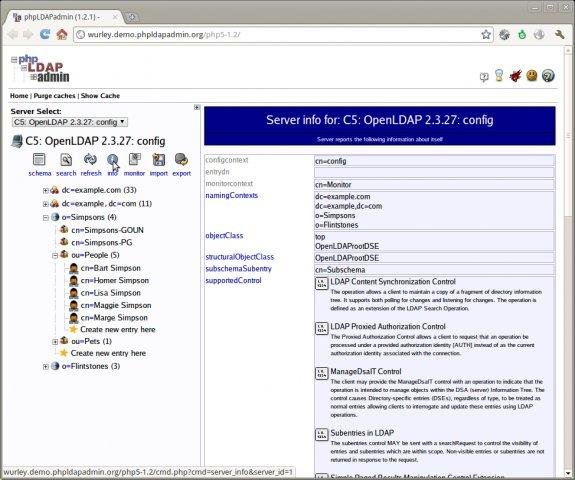Click the Home menu link
The width and height of the screenshot is (575, 480).
coord(19,96)
